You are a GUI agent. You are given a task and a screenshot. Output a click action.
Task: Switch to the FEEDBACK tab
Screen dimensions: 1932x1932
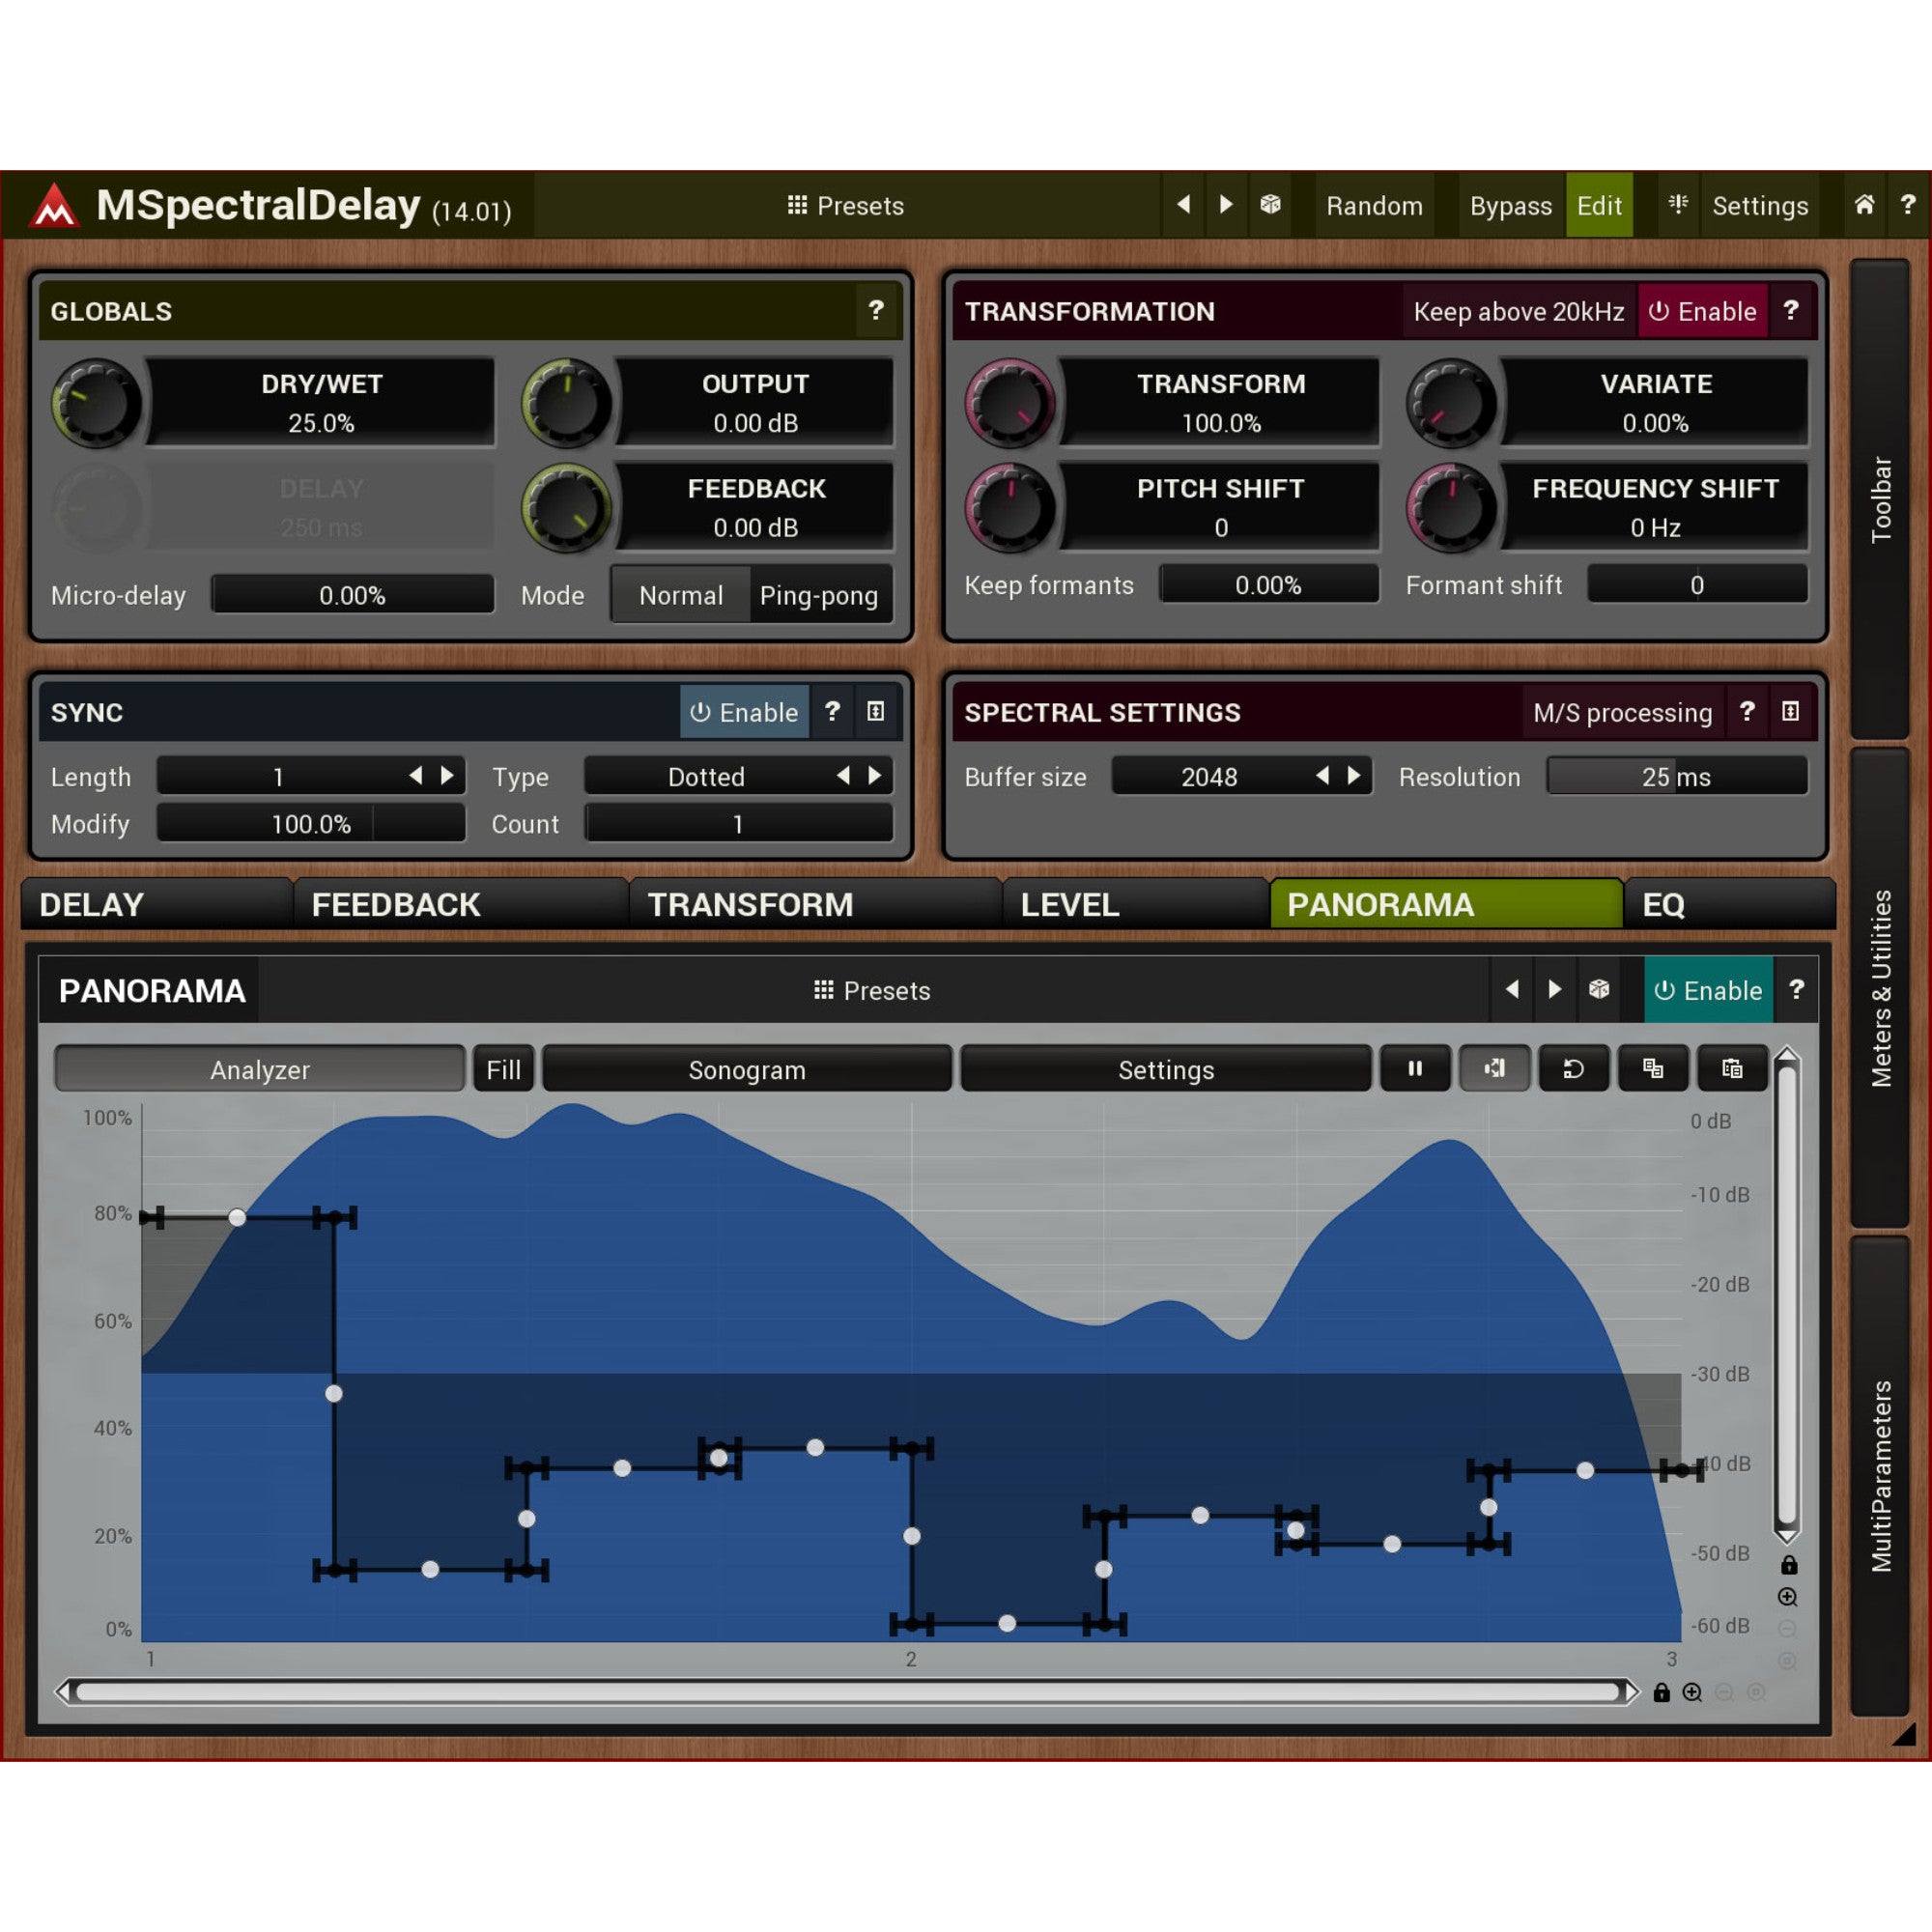(461, 904)
